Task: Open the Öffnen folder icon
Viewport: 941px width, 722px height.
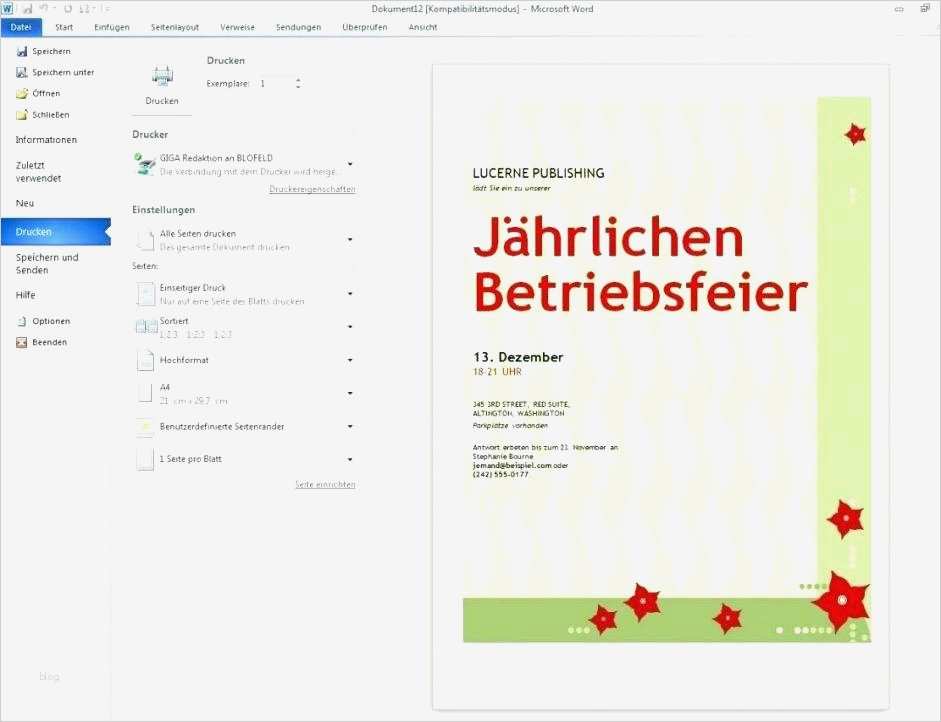Action: click(x=20, y=93)
